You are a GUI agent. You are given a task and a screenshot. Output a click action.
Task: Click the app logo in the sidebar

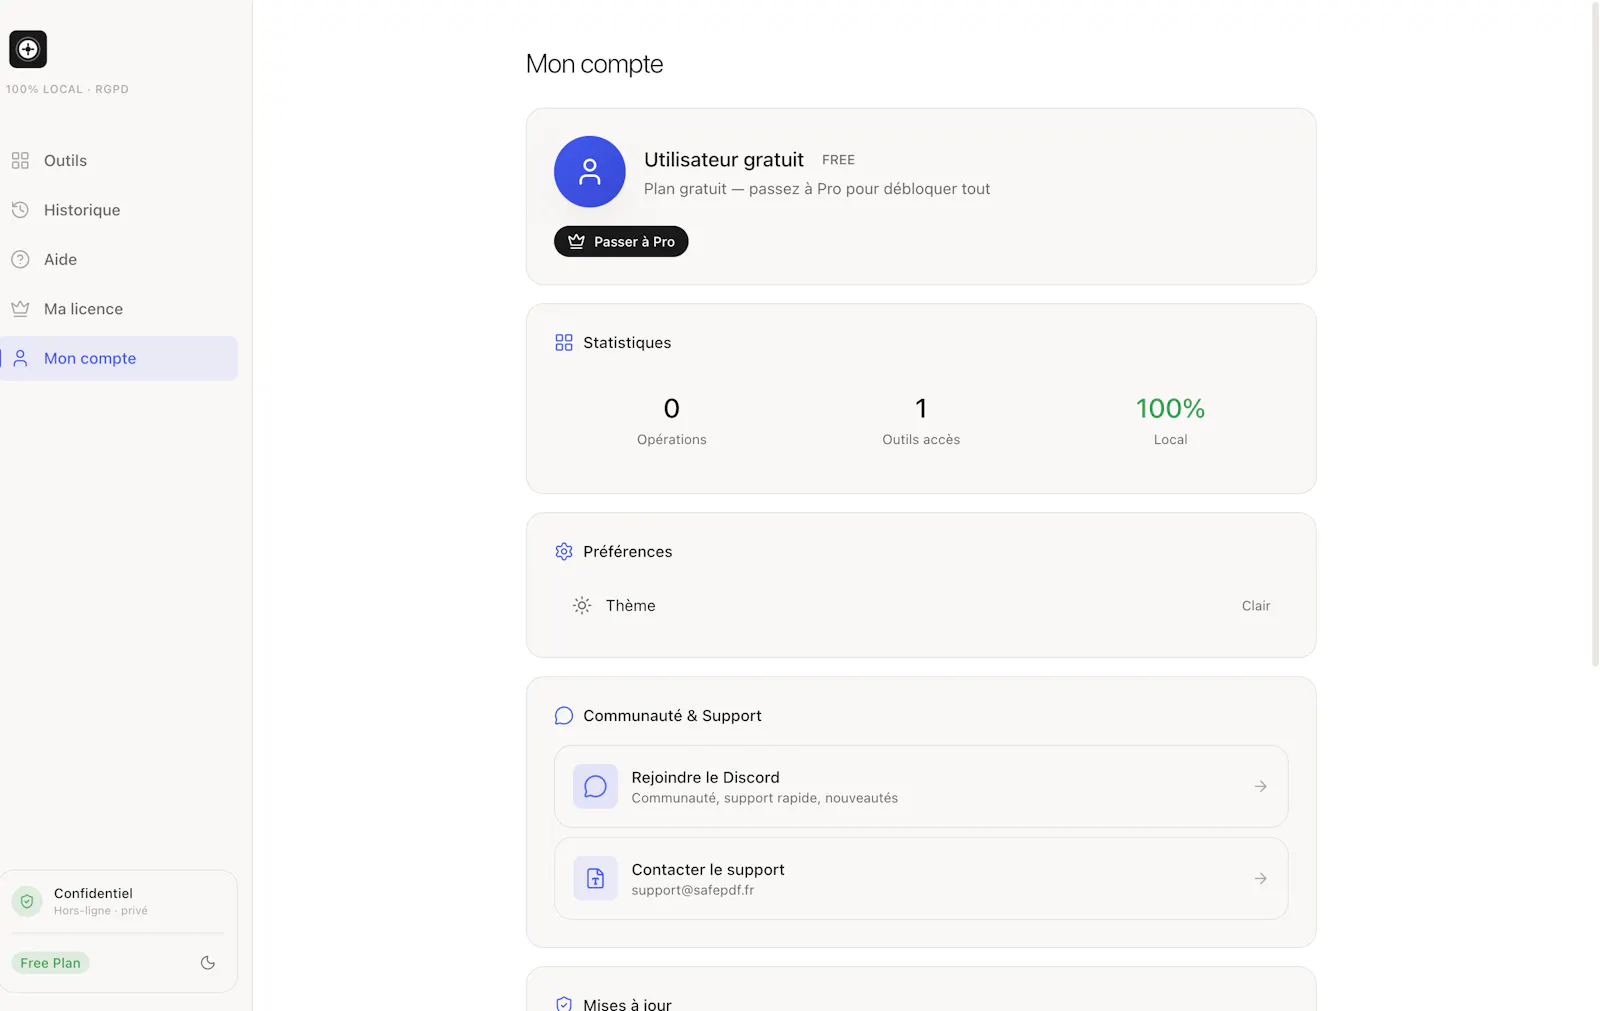[28, 49]
